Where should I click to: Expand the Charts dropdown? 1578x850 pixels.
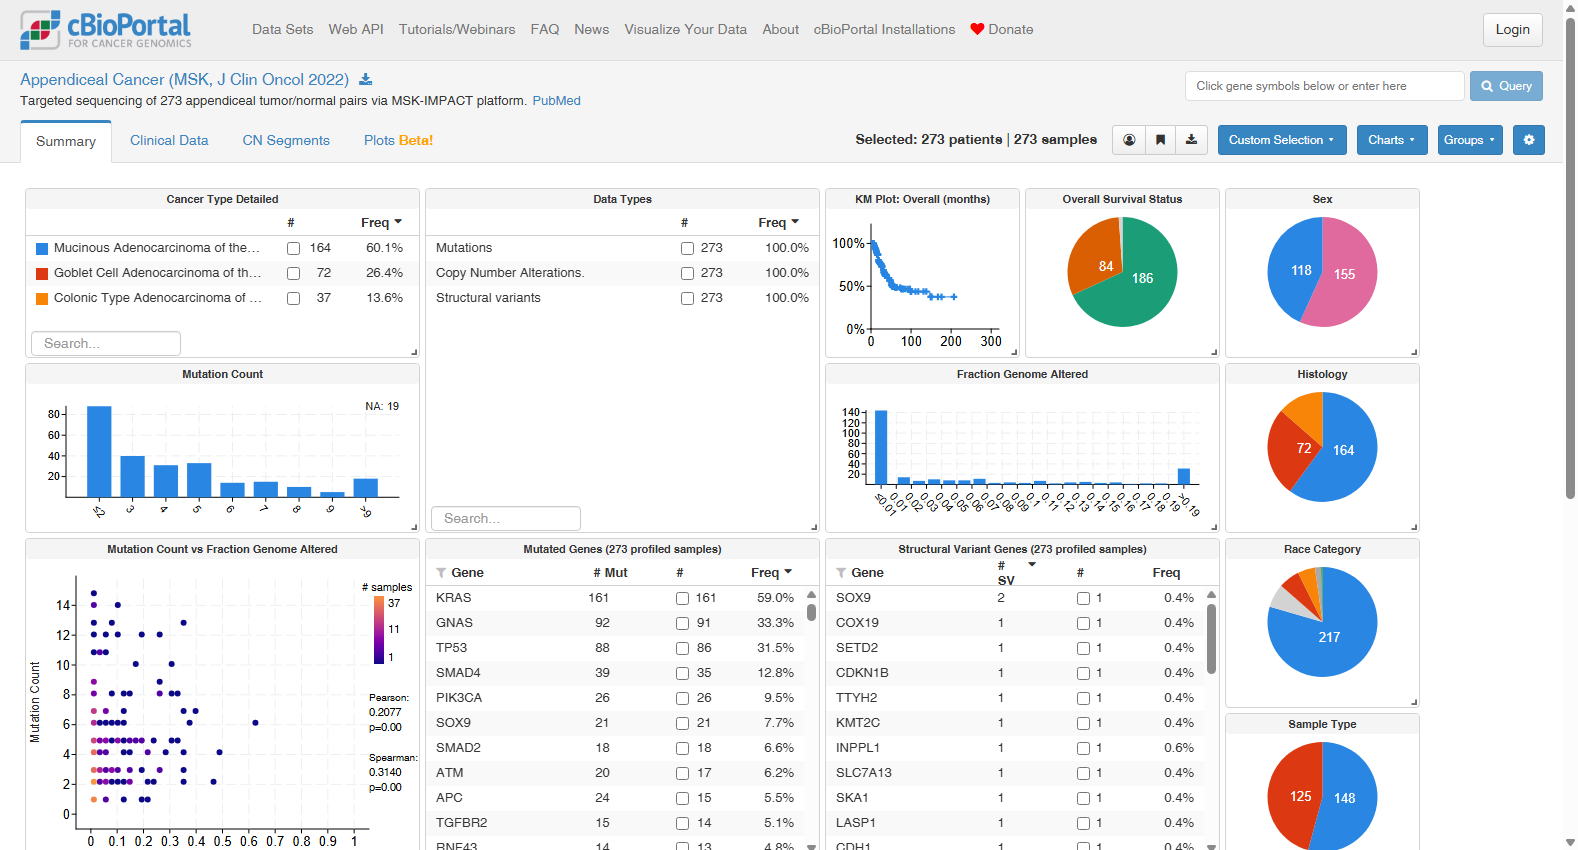(x=1391, y=140)
